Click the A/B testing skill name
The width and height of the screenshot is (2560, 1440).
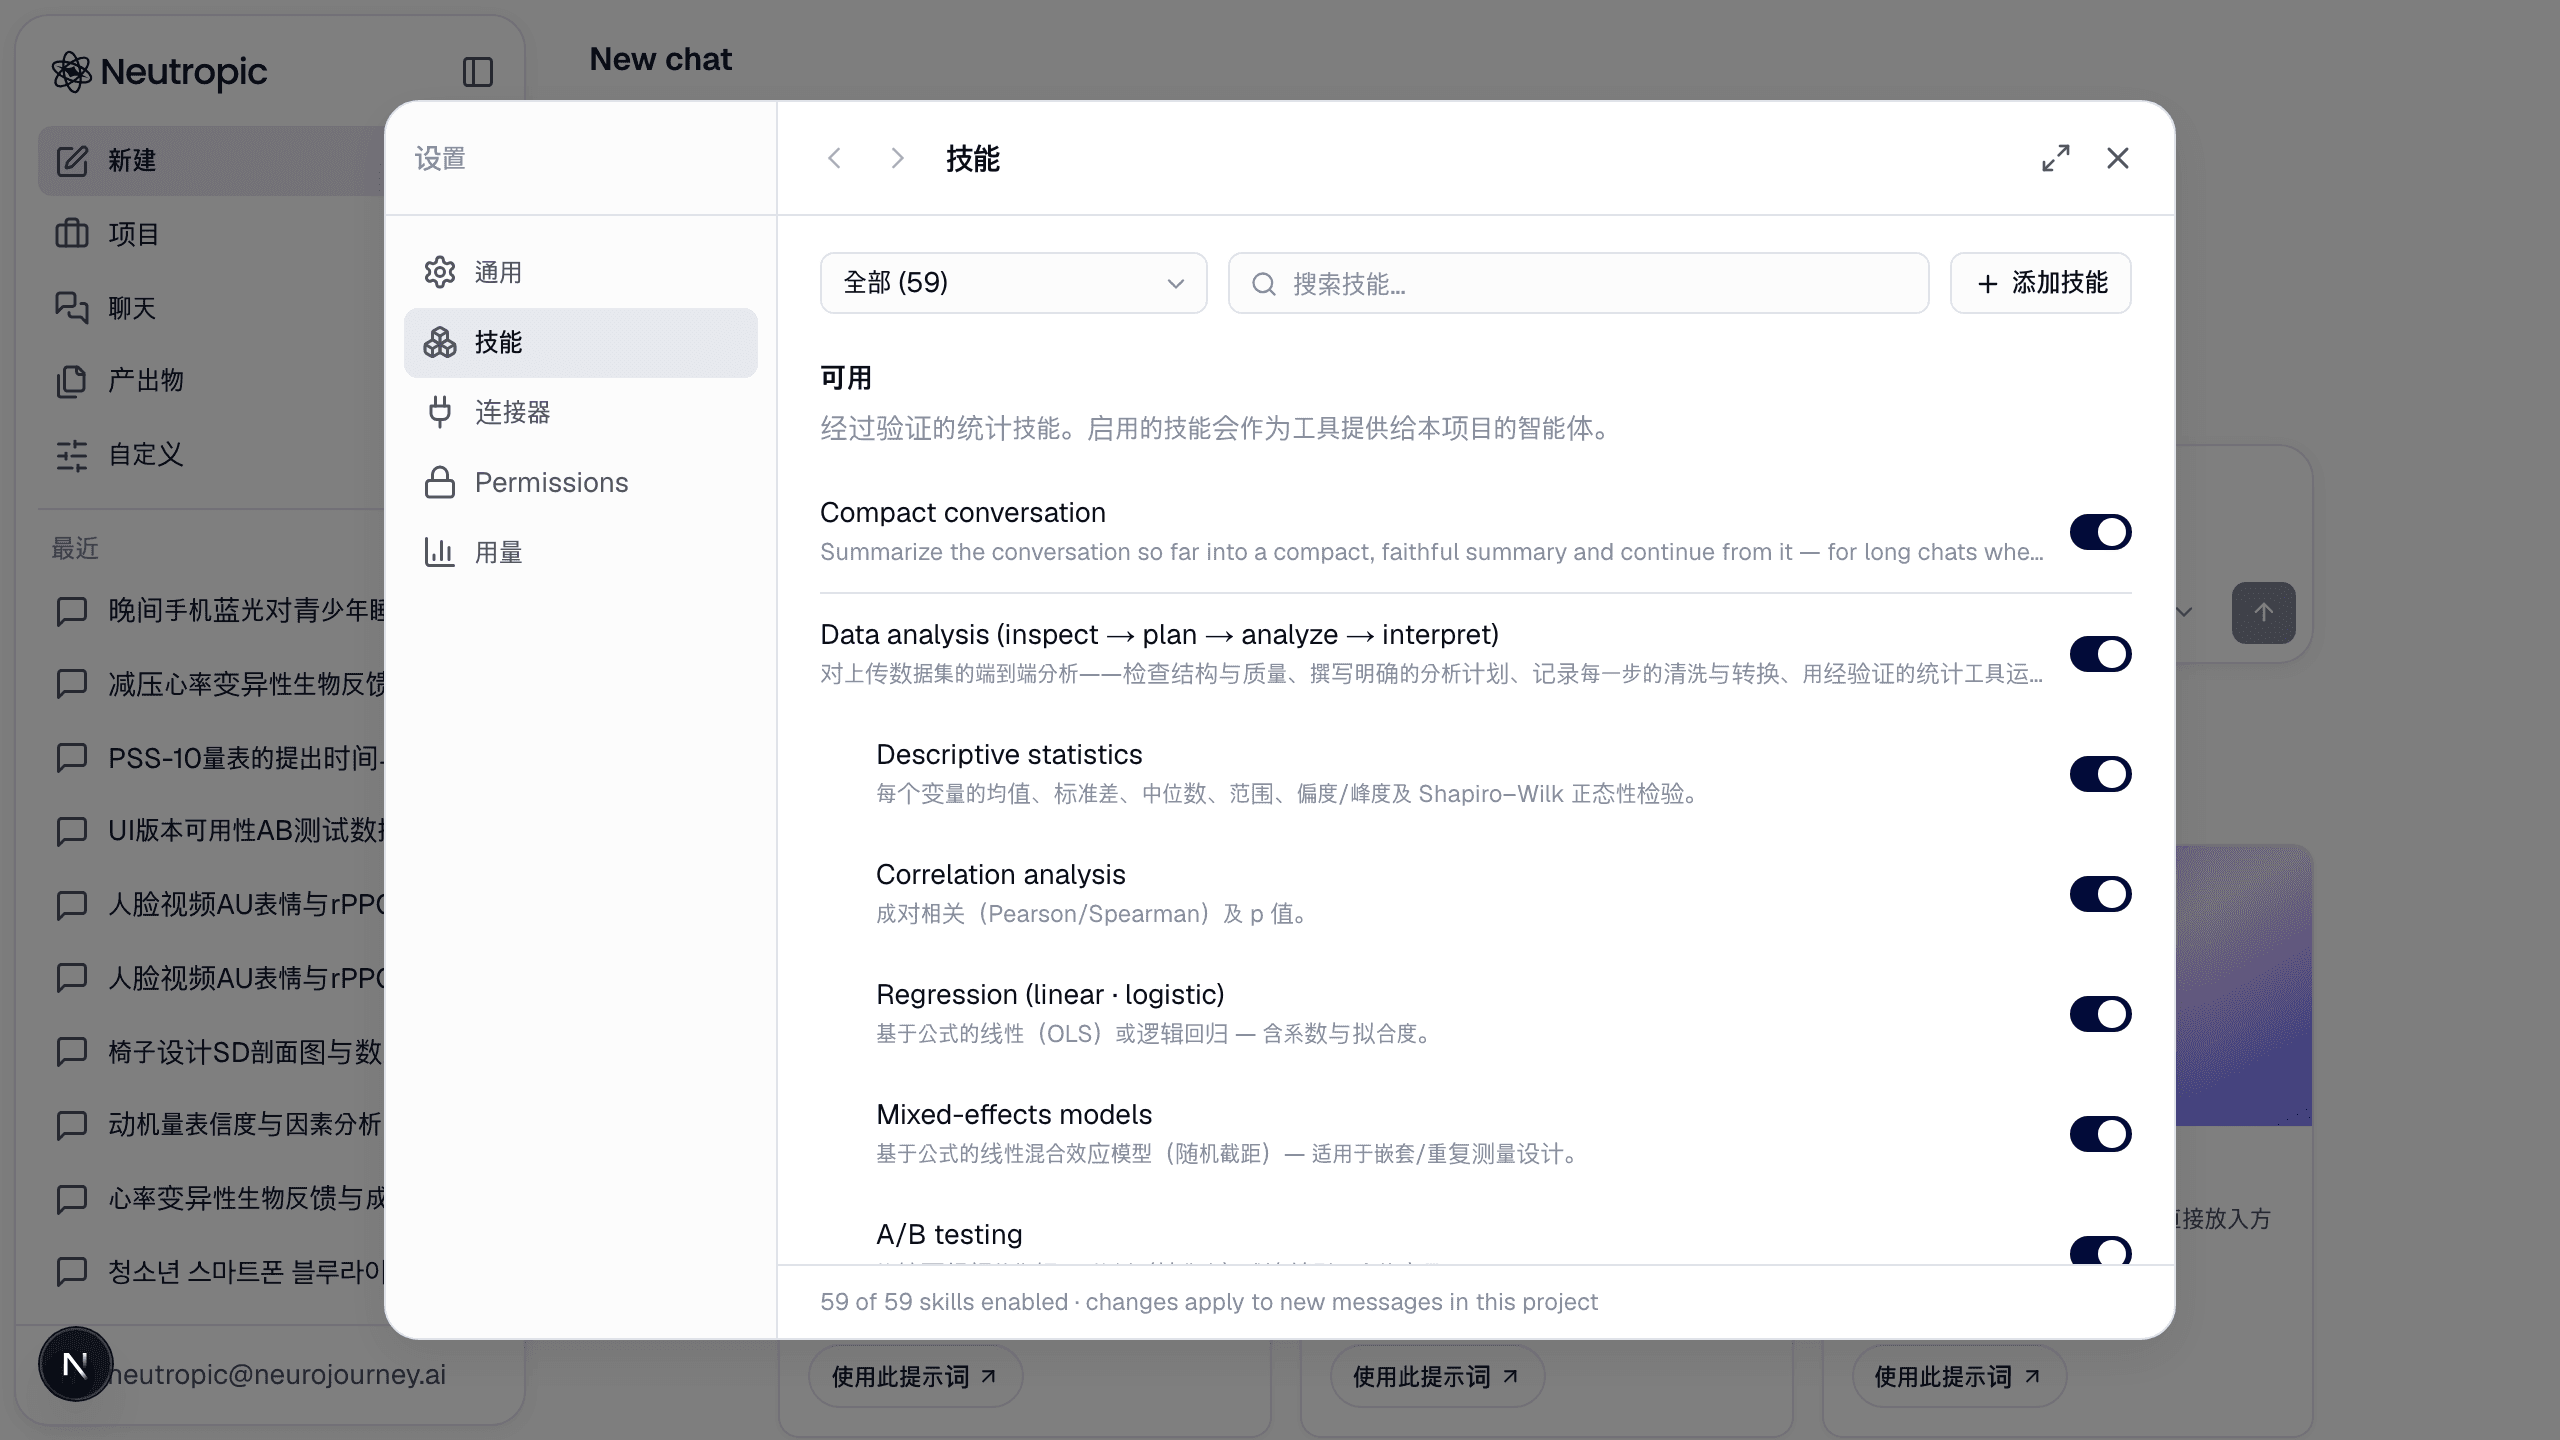pos(949,1234)
